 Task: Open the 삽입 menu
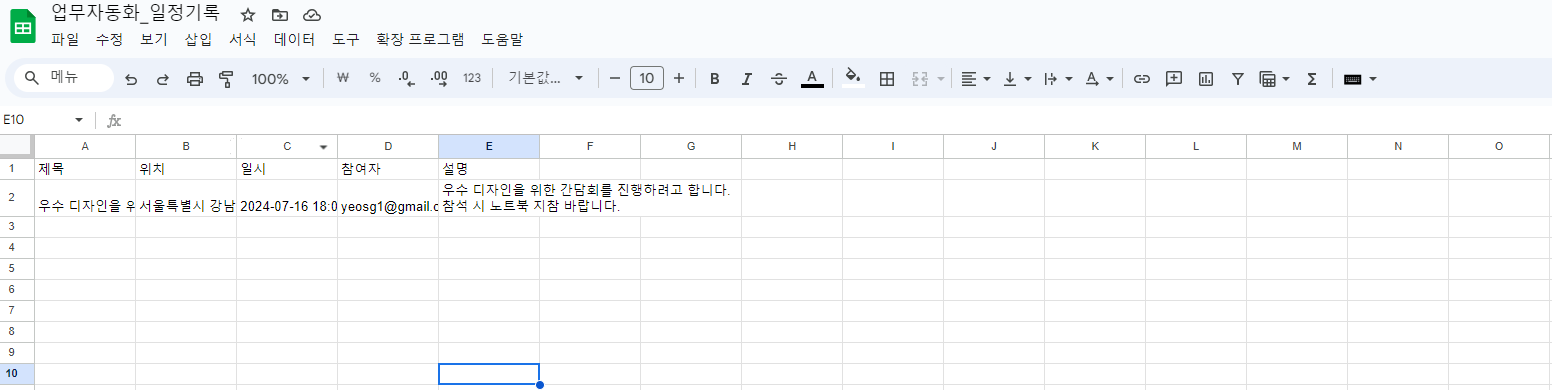point(198,40)
